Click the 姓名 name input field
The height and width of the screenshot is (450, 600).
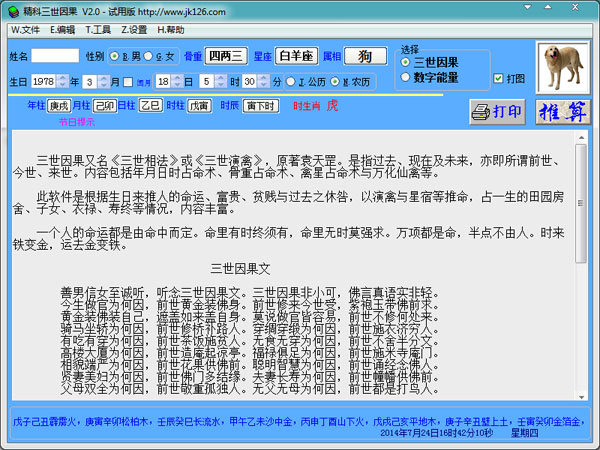point(56,56)
